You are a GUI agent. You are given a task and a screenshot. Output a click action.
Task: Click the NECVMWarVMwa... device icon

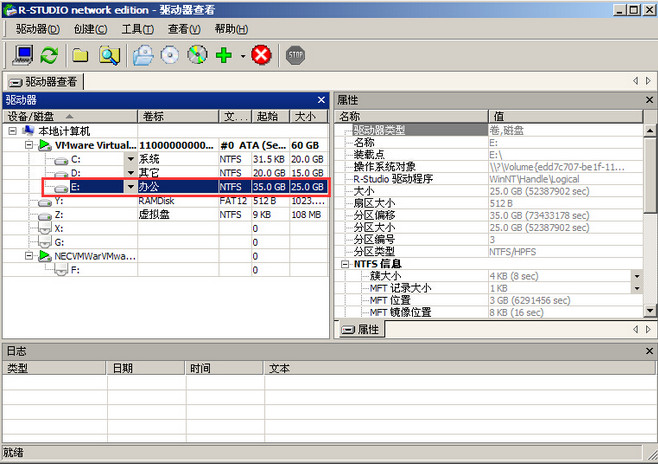[45, 256]
